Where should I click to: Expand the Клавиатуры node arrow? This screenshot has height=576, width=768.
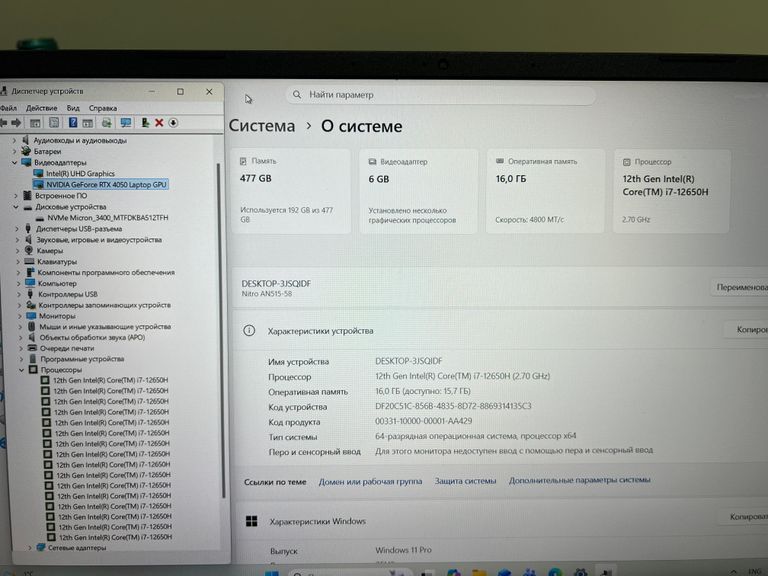18,262
